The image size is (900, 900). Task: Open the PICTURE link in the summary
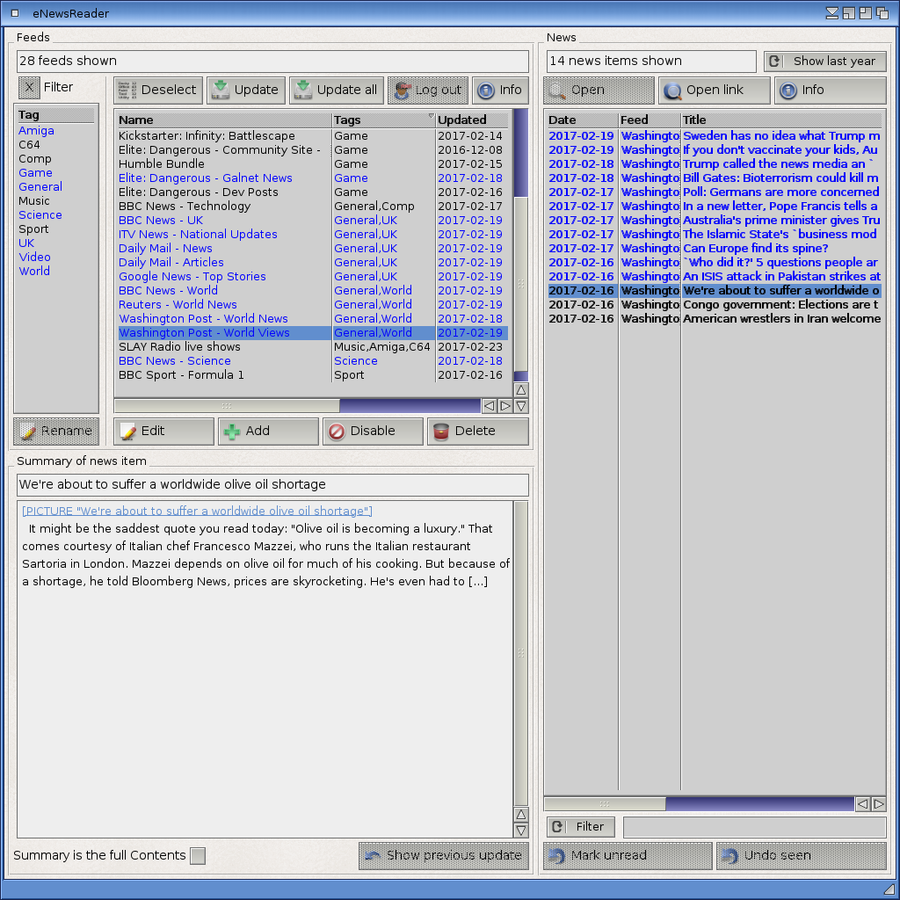coord(197,511)
